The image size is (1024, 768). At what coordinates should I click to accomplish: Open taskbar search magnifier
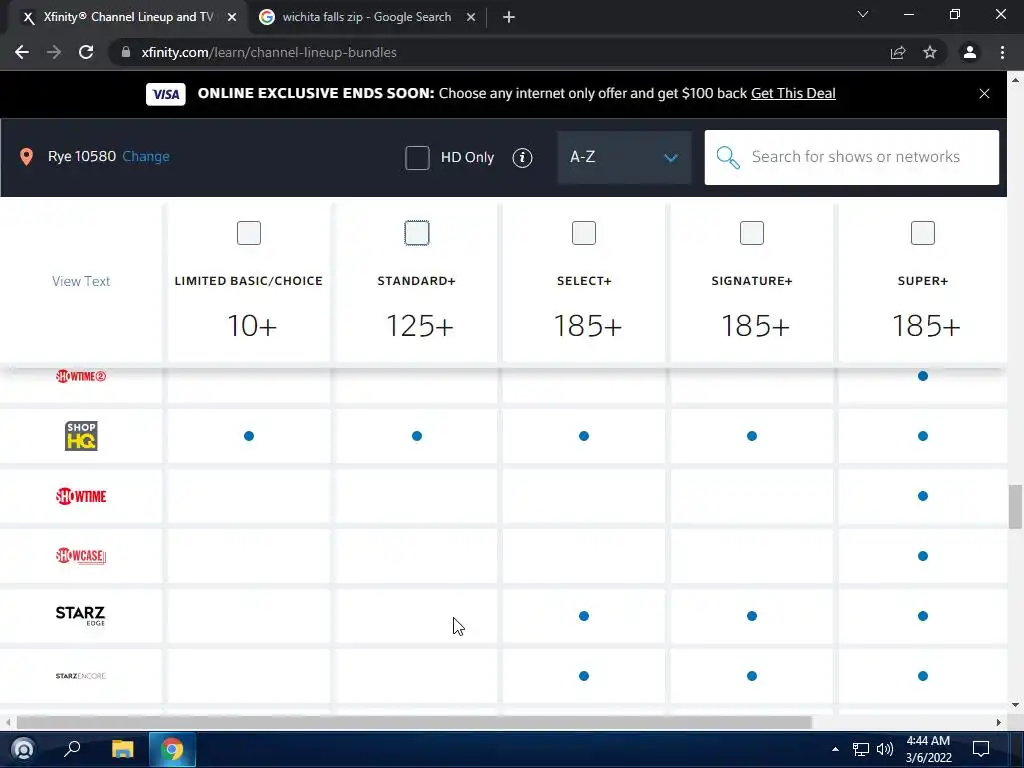tap(72, 748)
